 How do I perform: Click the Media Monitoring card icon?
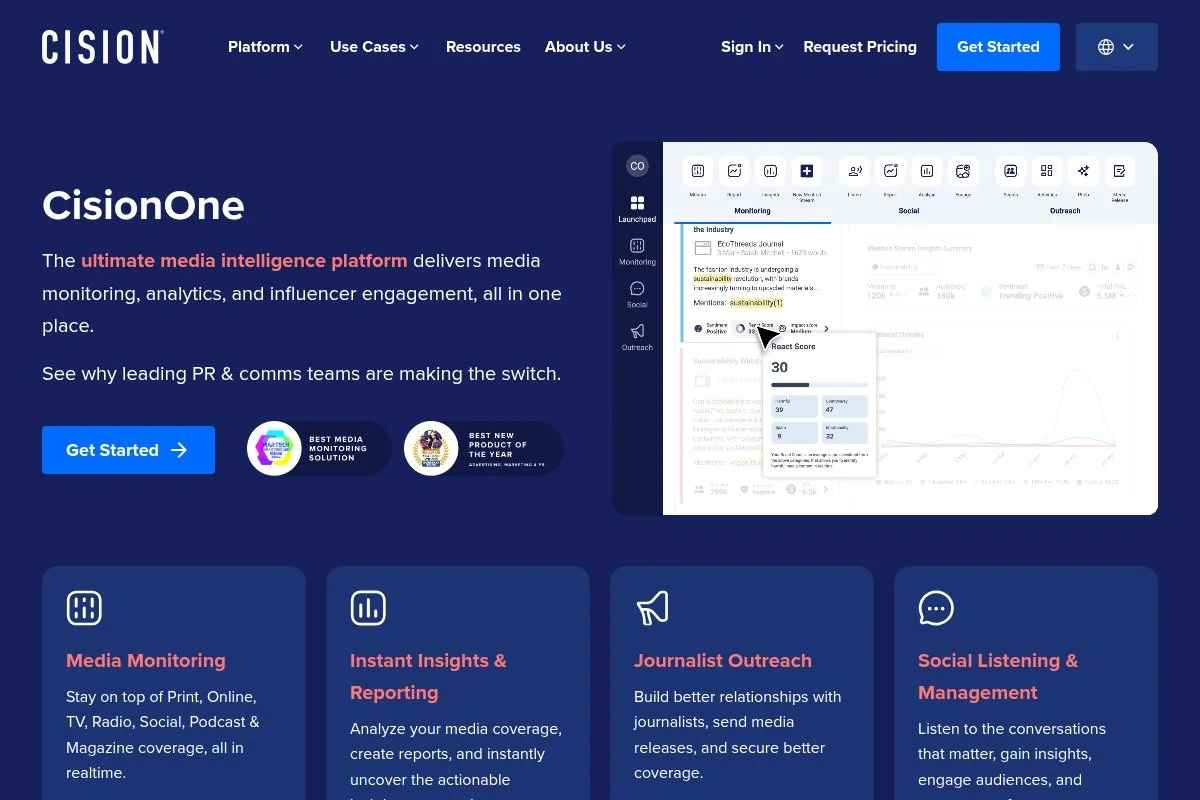pyautogui.click(x=84, y=607)
